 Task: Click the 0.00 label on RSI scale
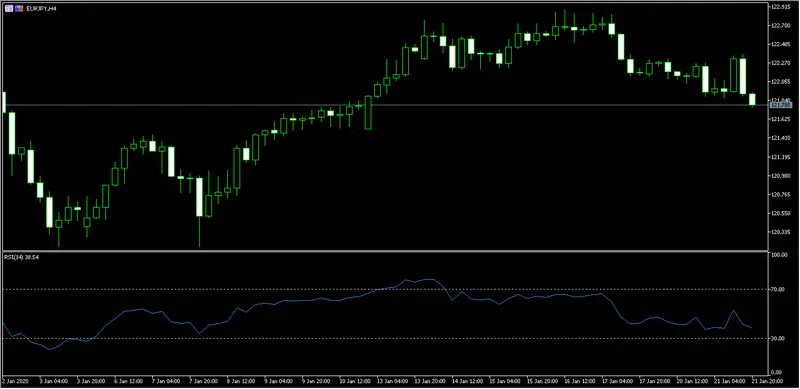click(x=777, y=372)
